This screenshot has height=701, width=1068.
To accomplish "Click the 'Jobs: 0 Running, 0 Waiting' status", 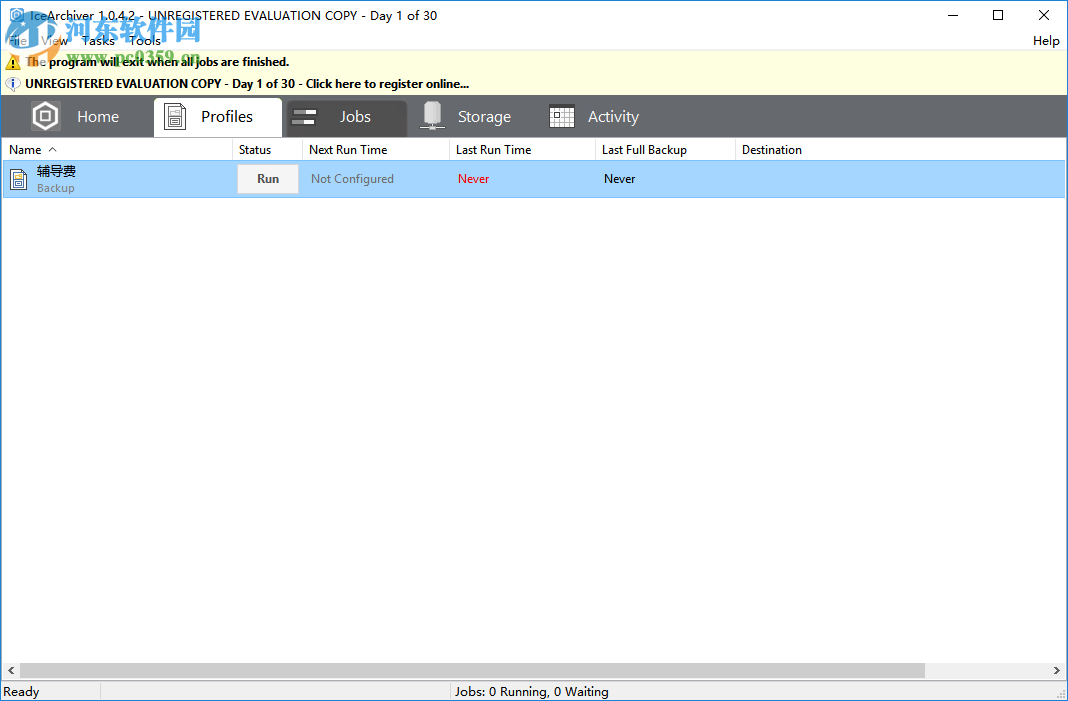I will (x=532, y=691).
